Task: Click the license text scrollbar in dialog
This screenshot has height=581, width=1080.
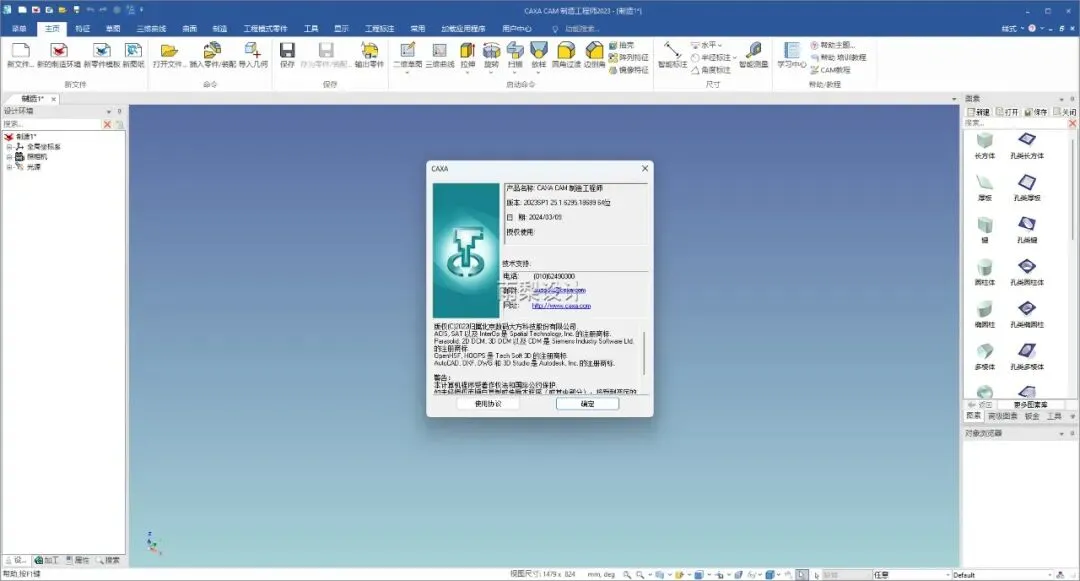Action: coord(645,352)
